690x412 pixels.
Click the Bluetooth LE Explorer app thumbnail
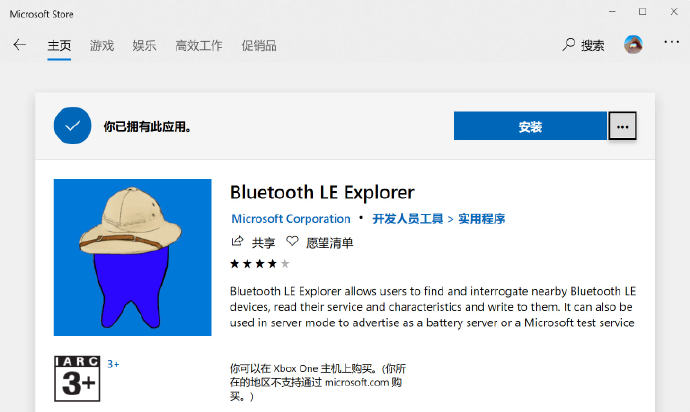click(132, 258)
